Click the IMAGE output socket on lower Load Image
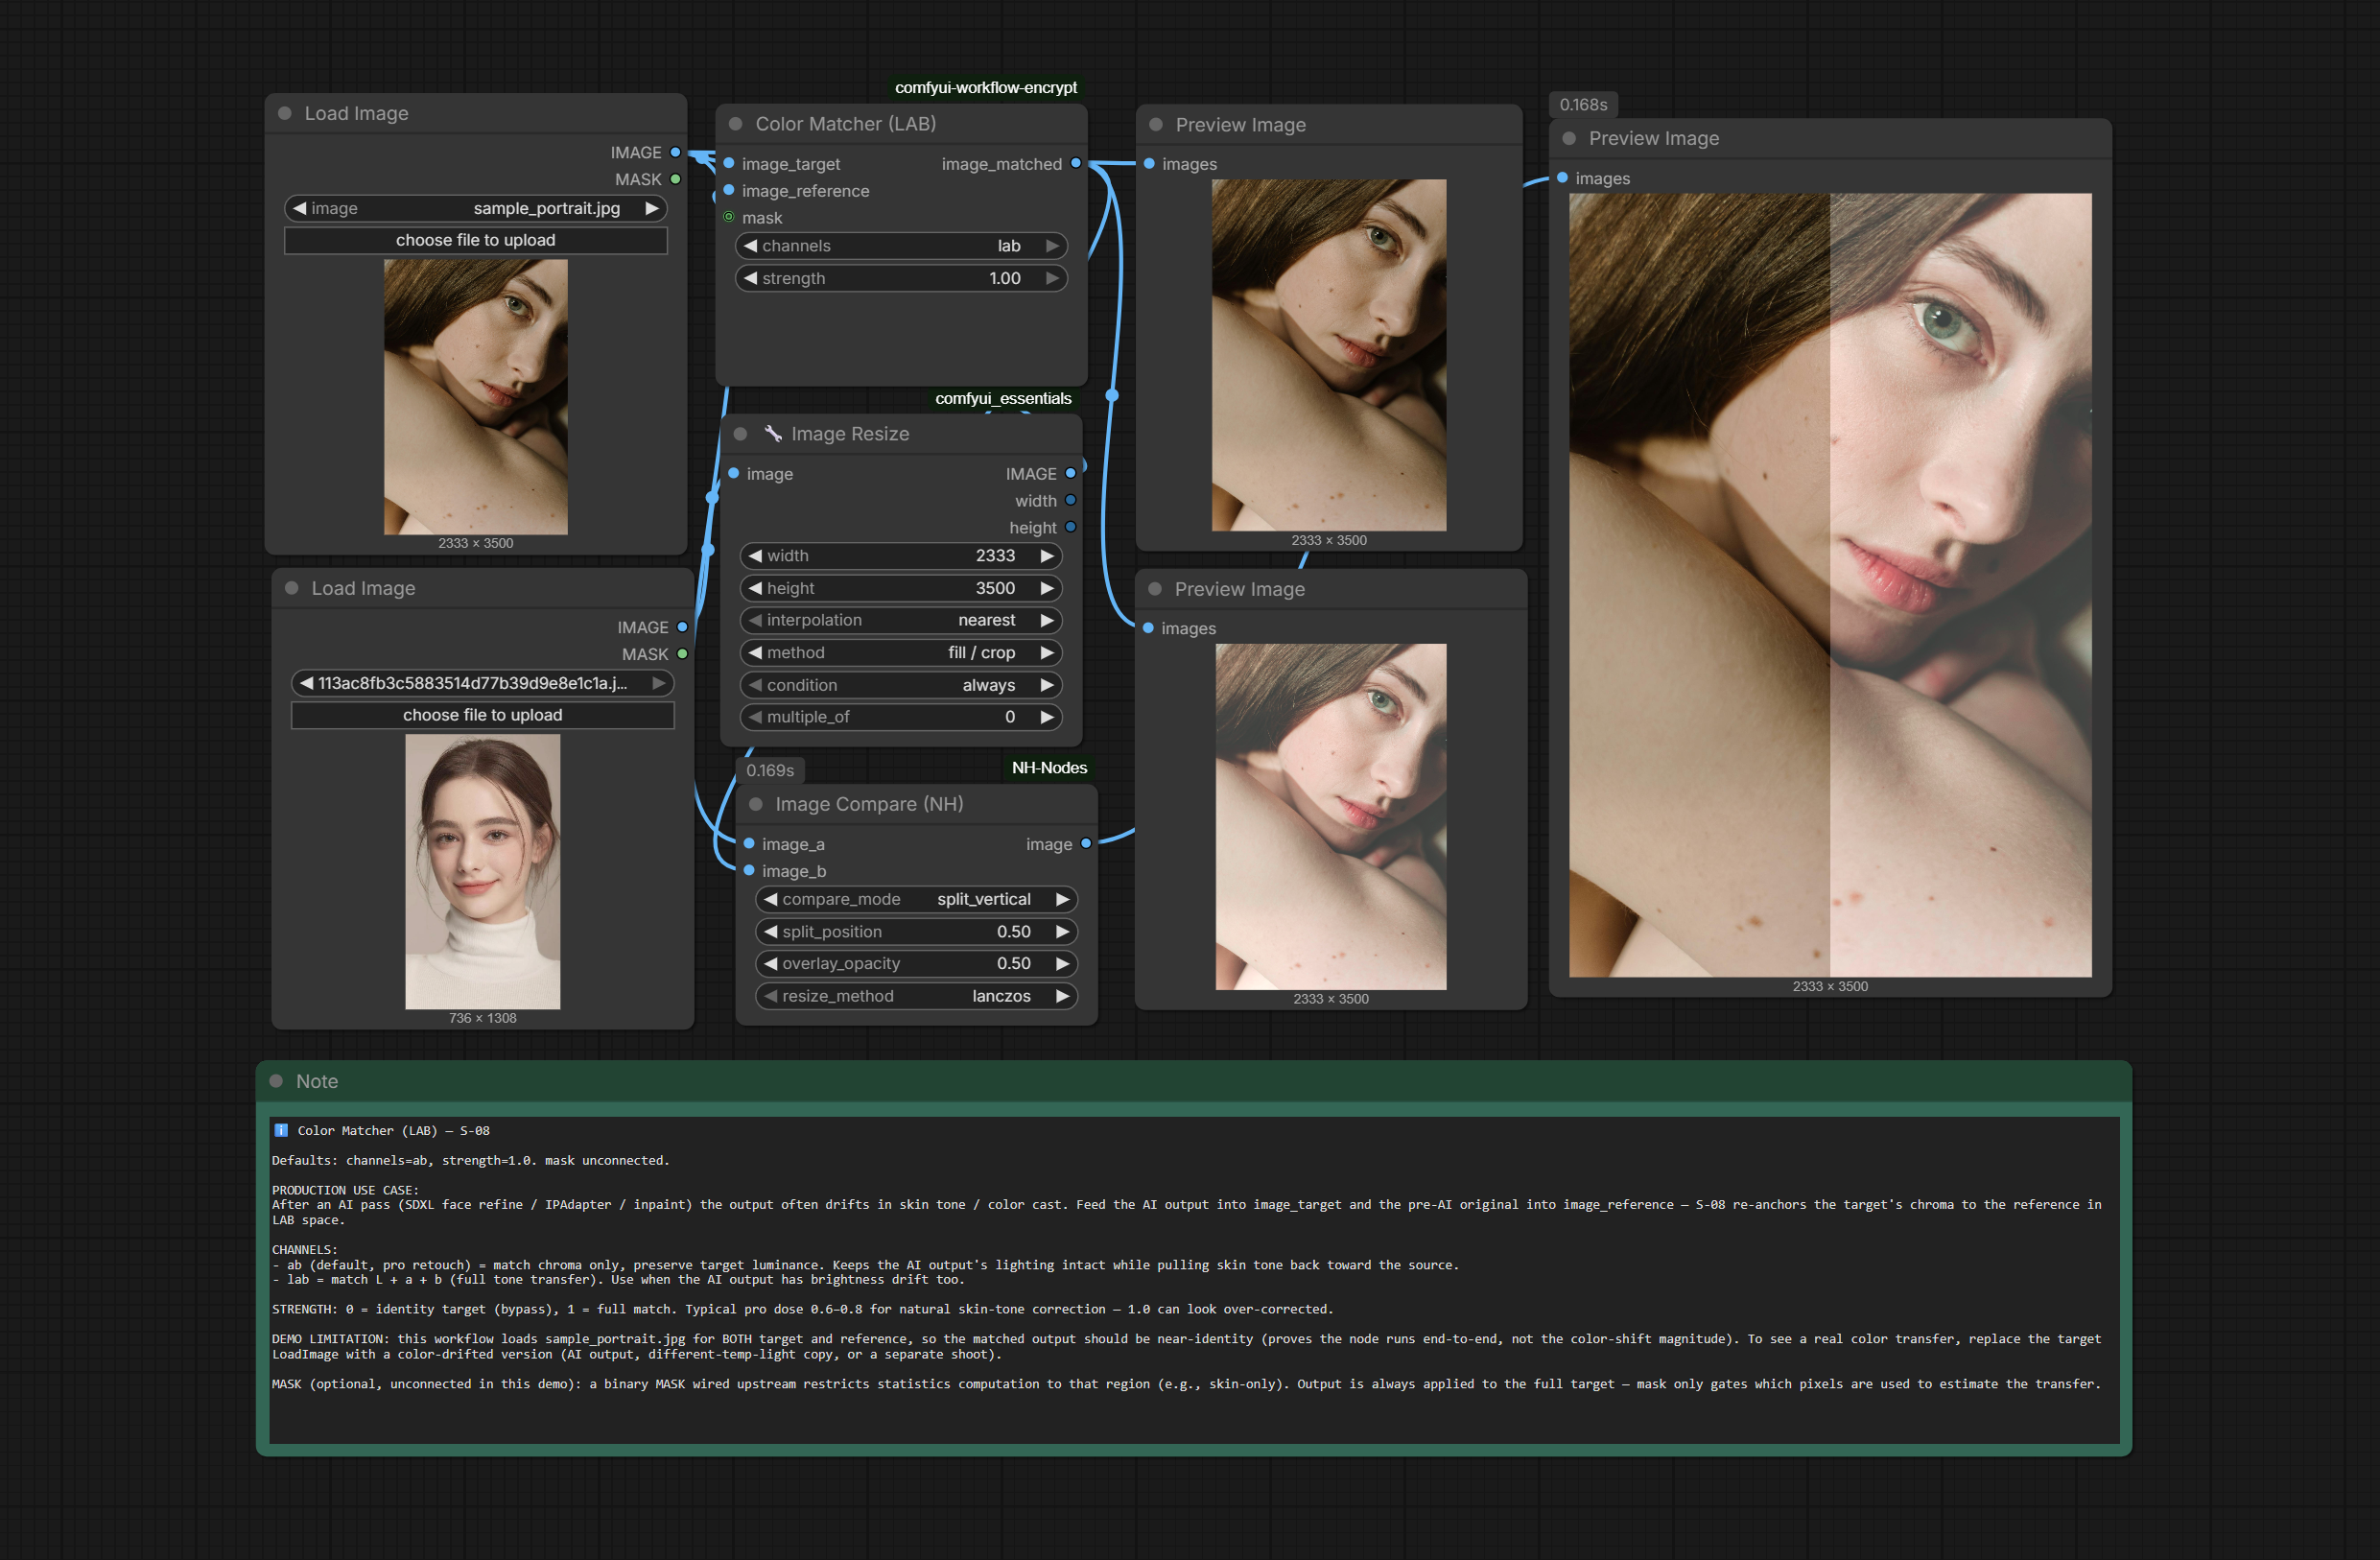This screenshot has height=1560, width=2380. pyautogui.click(x=683, y=627)
